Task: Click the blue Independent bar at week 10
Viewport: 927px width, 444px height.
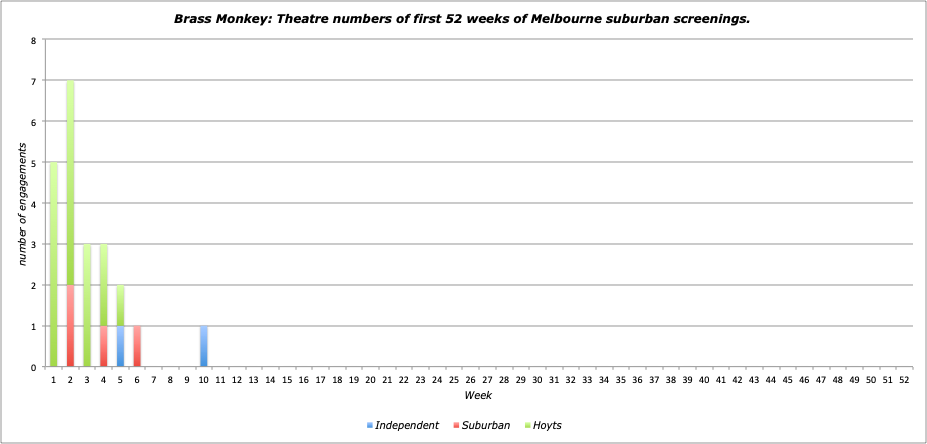Action: pyautogui.click(x=203, y=346)
